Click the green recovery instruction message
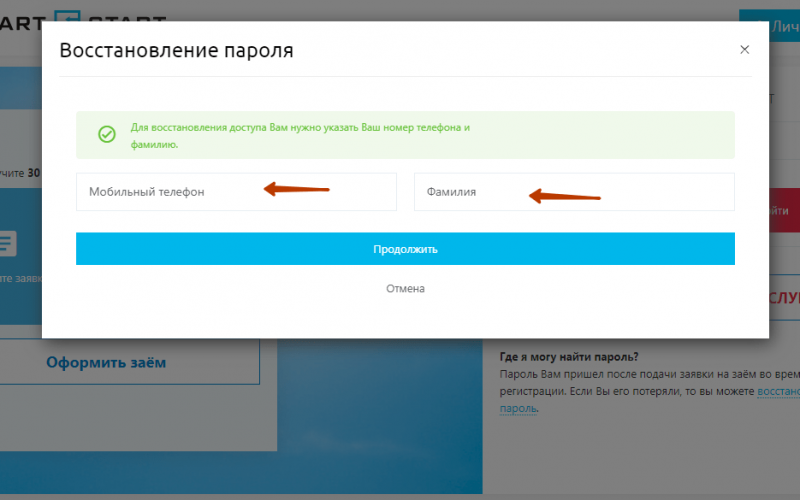 click(x=300, y=136)
